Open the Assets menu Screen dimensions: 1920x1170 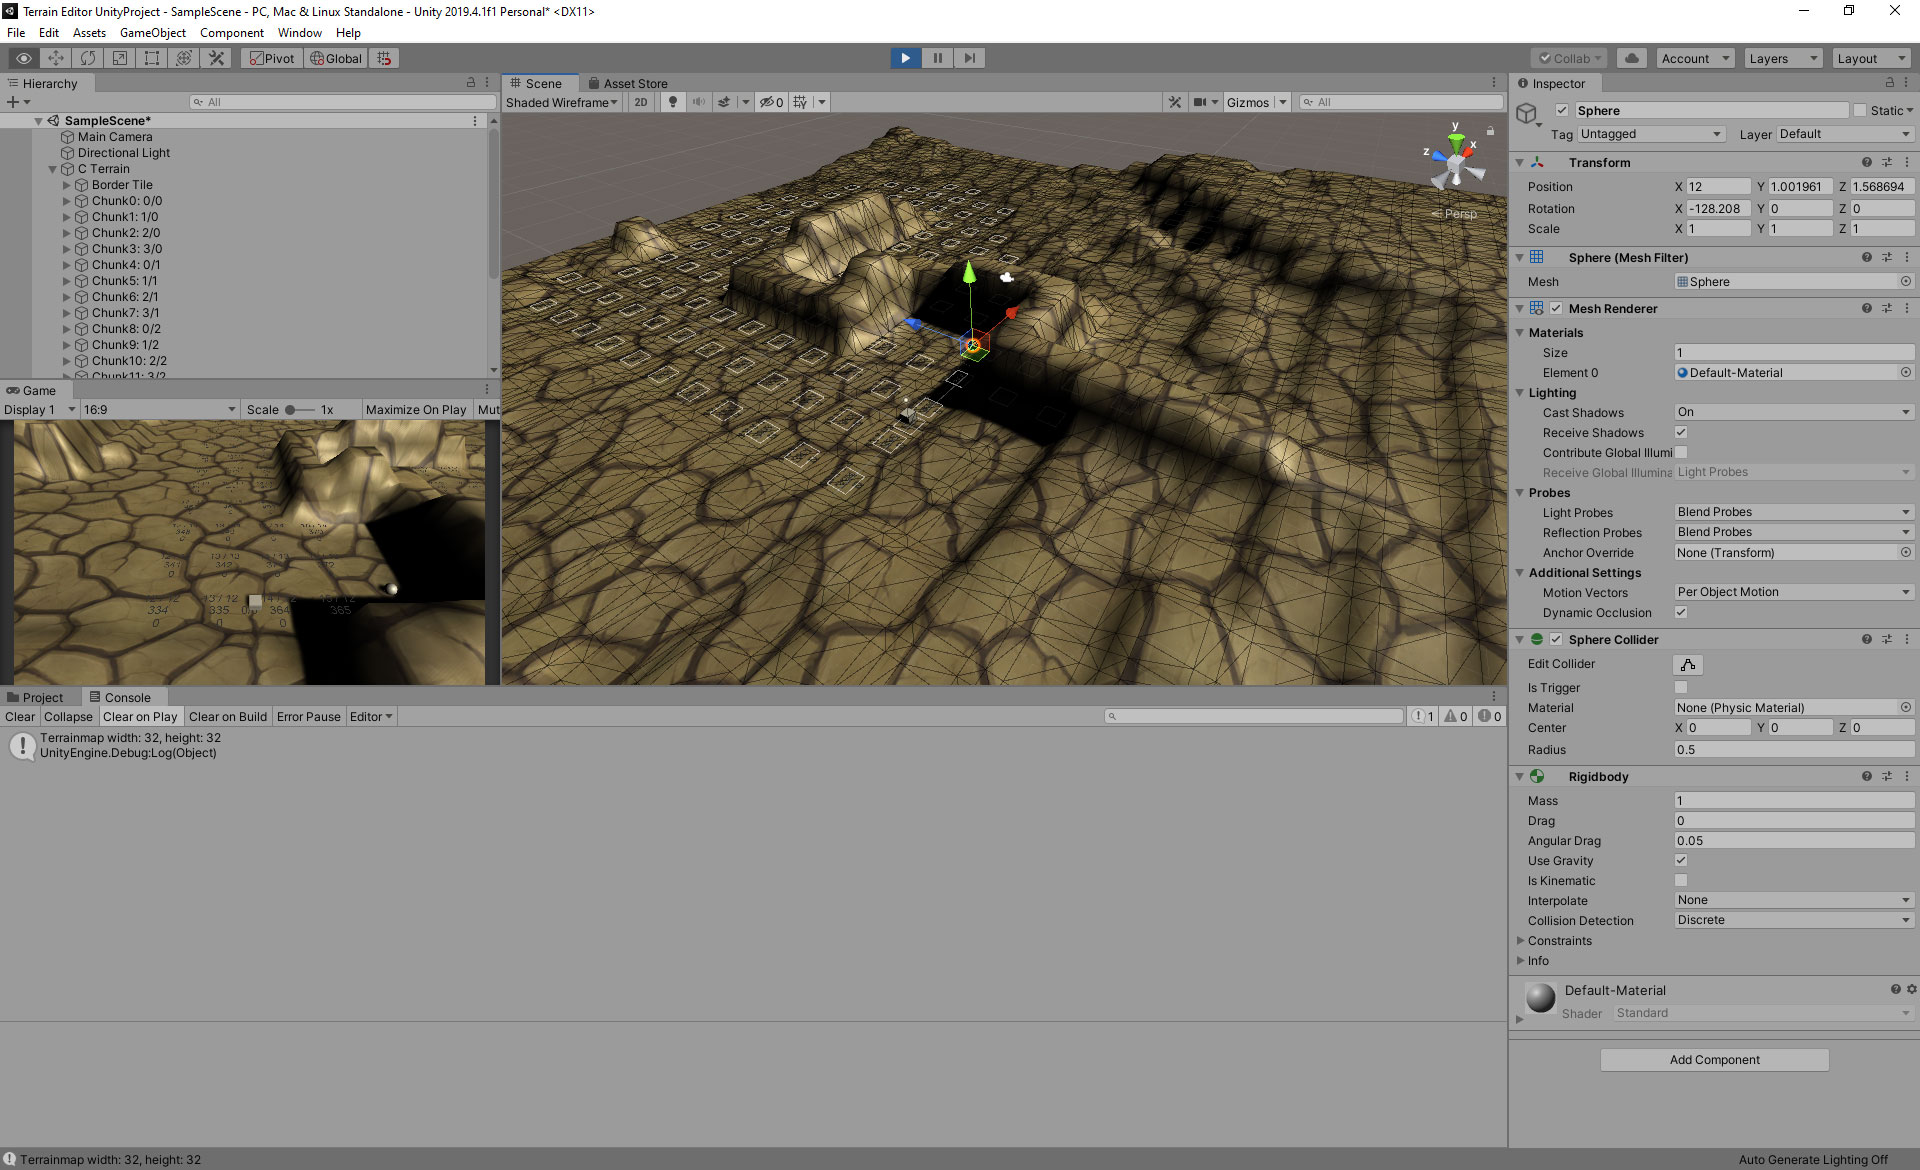point(89,33)
